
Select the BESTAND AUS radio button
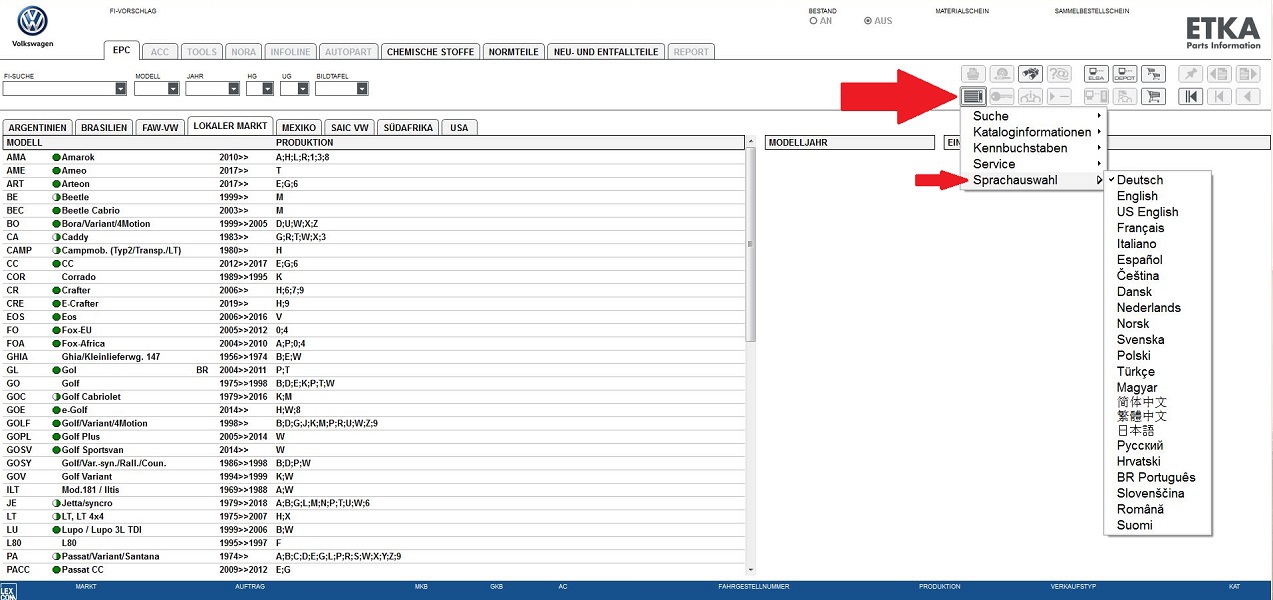coord(867,21)
